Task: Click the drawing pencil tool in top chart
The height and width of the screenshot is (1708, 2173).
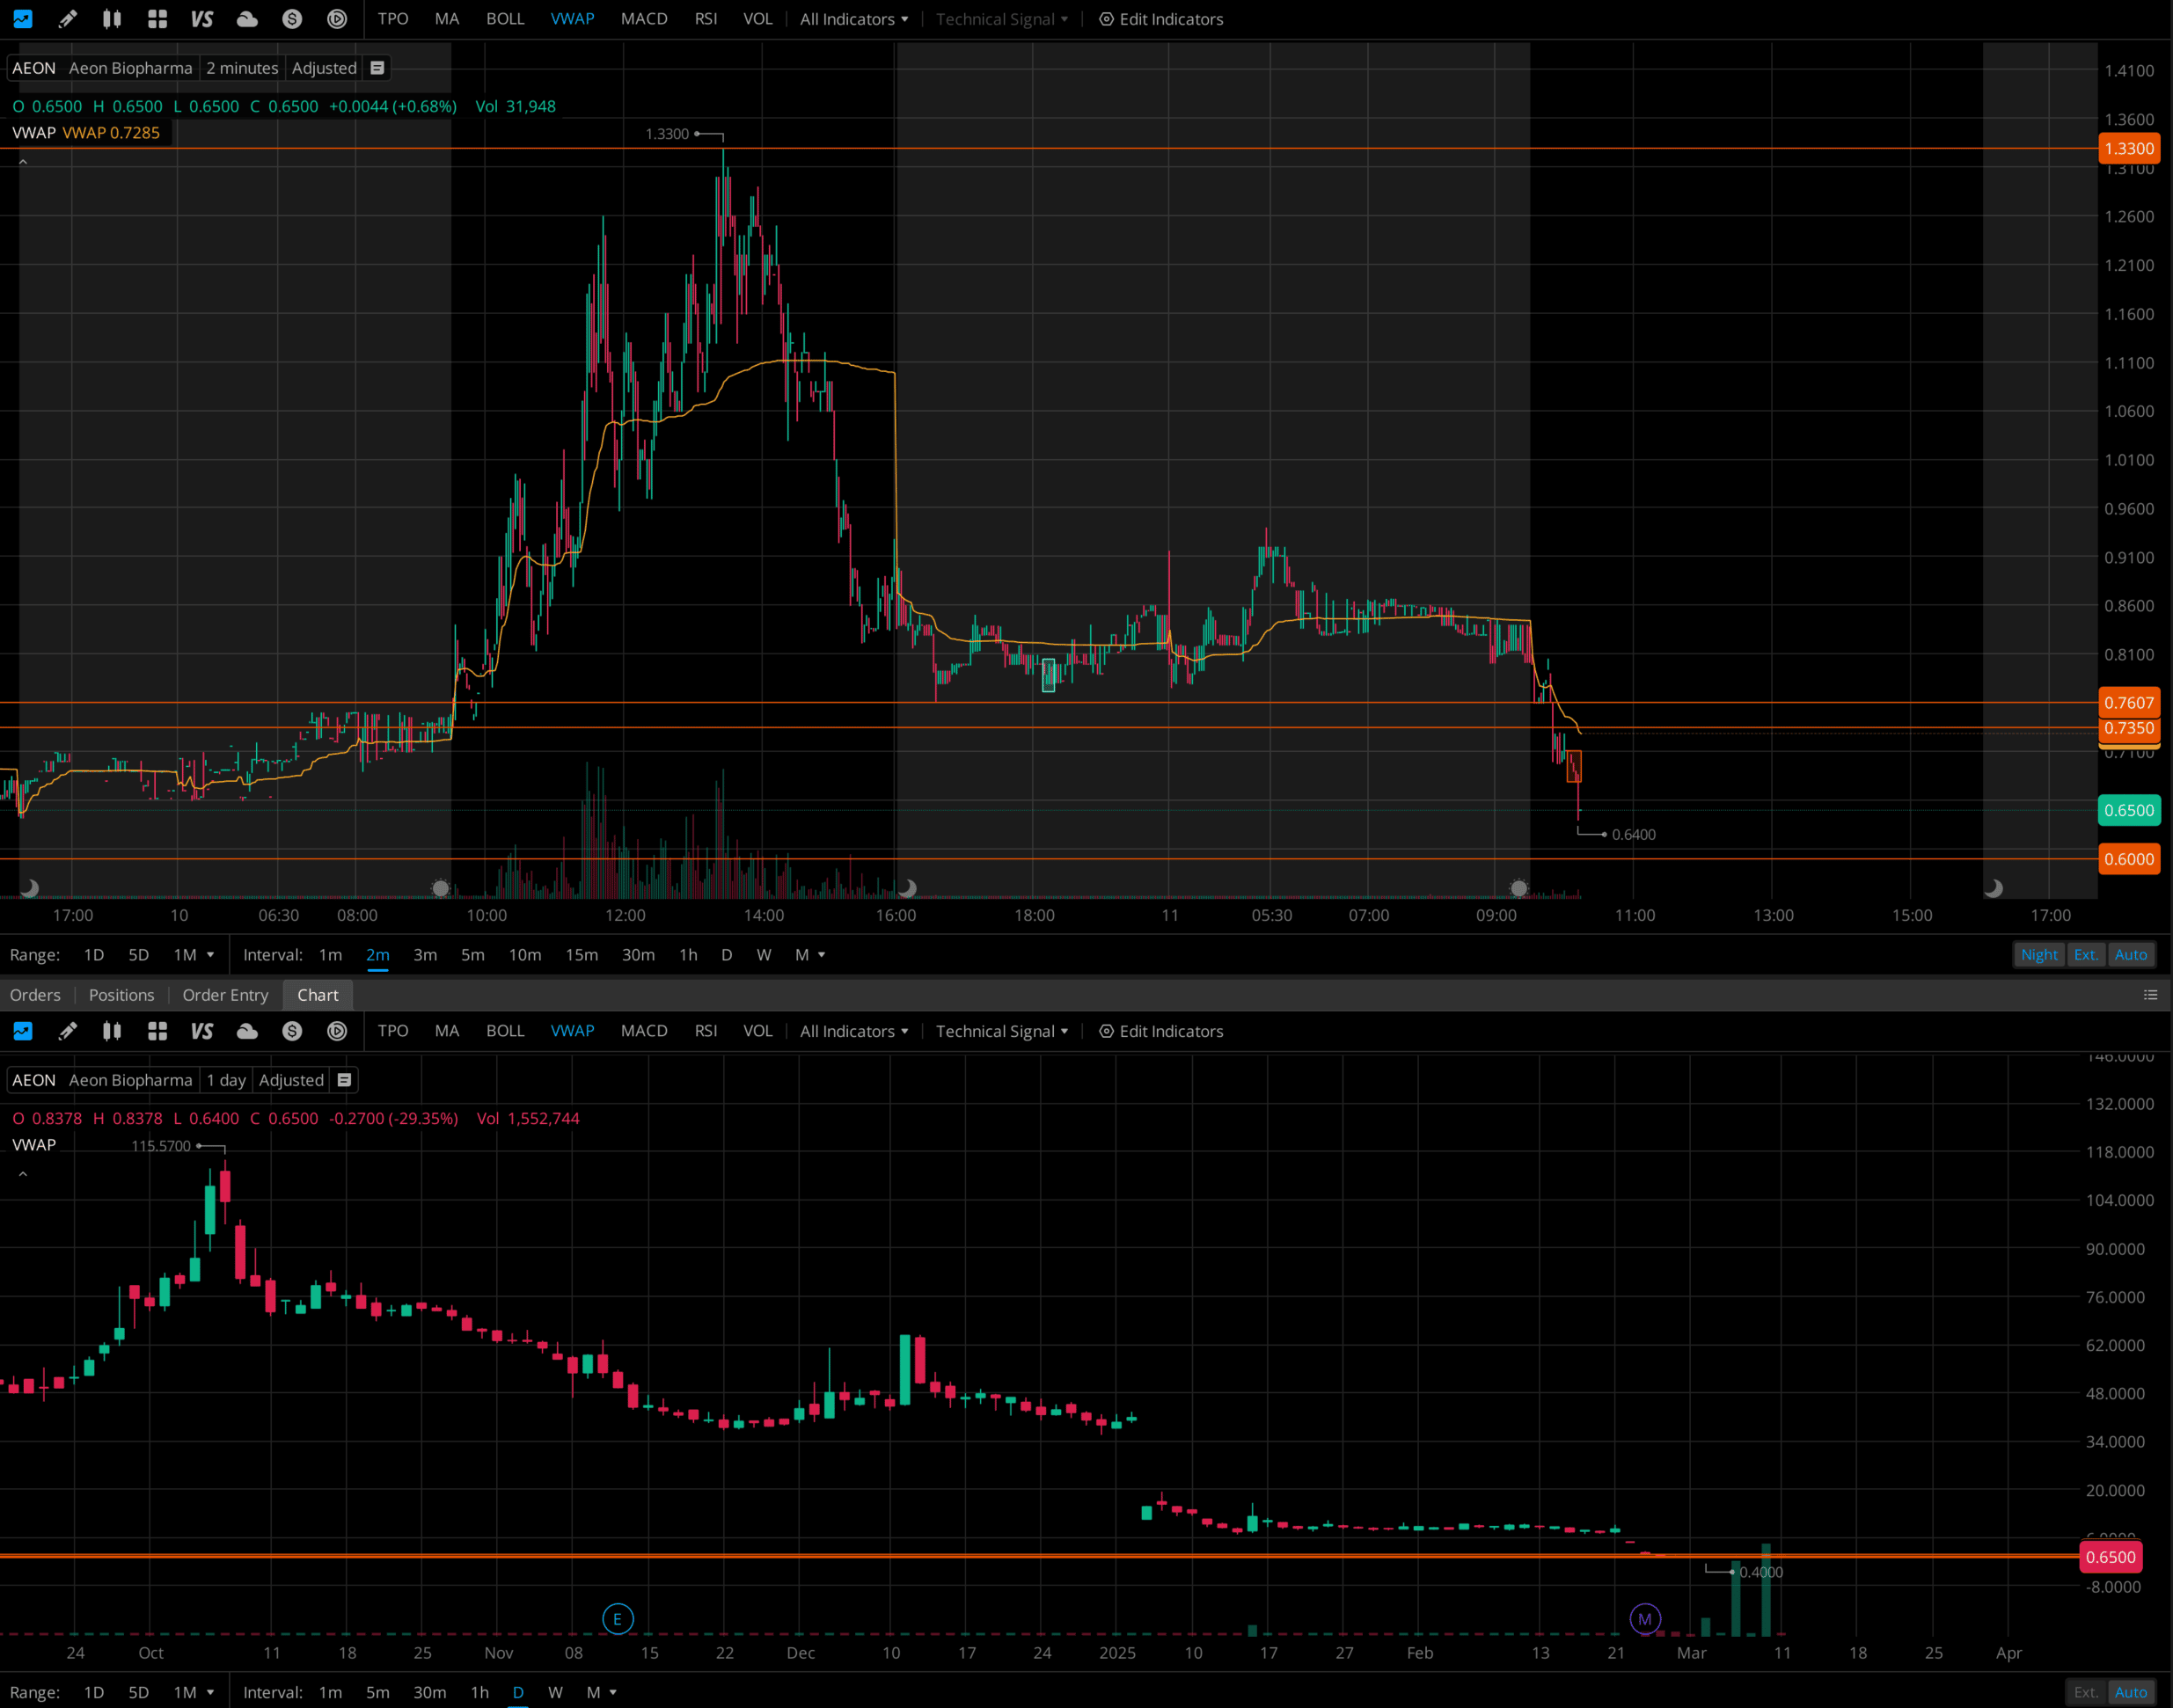Action: click(67, 19)
